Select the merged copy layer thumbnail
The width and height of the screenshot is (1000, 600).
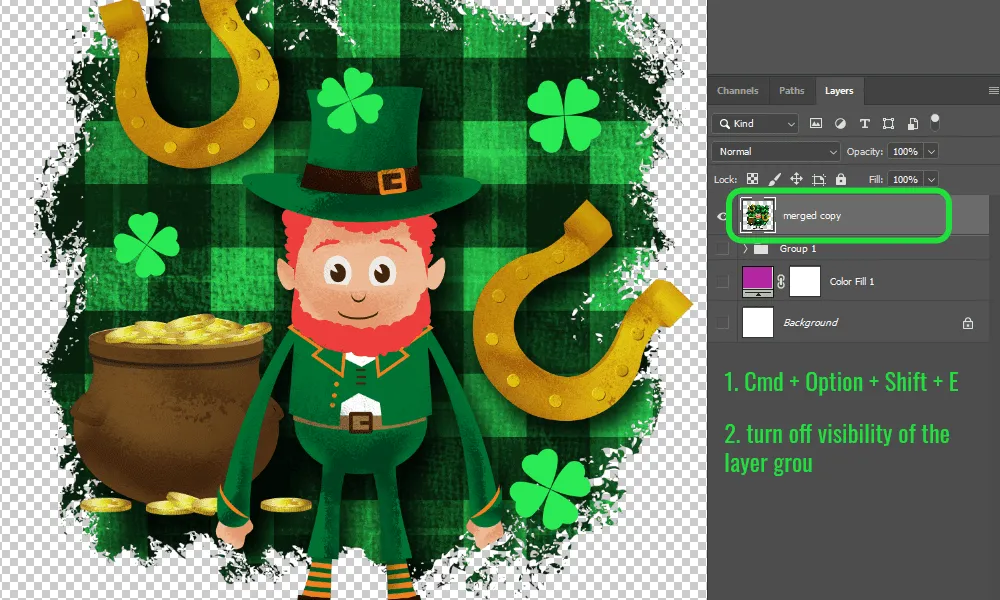click(758, 215)
